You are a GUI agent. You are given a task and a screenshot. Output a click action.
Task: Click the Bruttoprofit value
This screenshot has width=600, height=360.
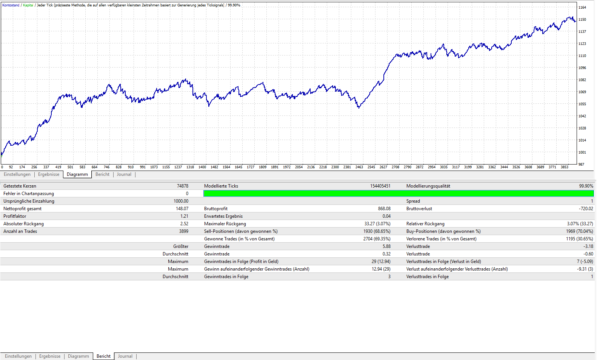click(x=385, y=209)
